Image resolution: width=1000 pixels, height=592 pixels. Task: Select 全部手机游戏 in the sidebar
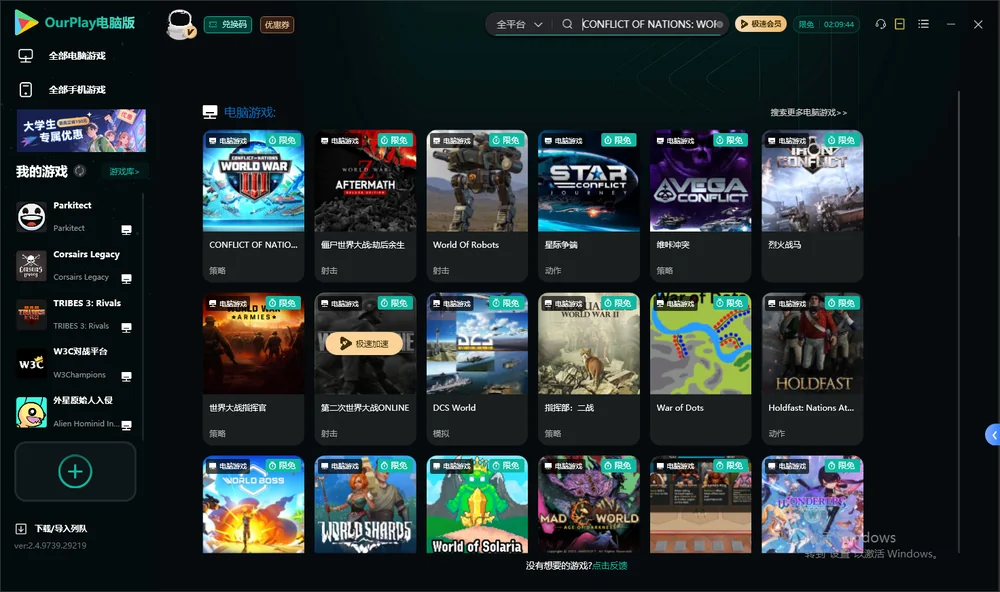click(62, 90)
